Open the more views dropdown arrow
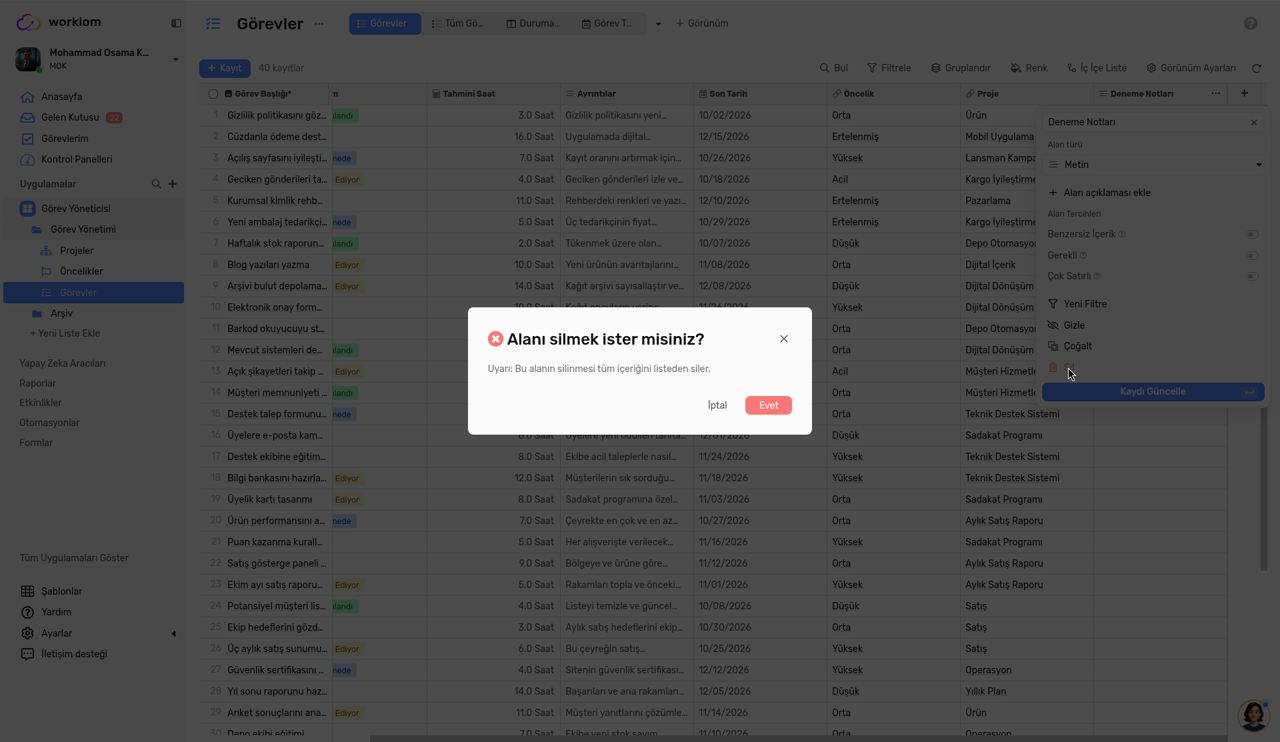Screen dimensions: 1280x742 [x=658, y=24]
